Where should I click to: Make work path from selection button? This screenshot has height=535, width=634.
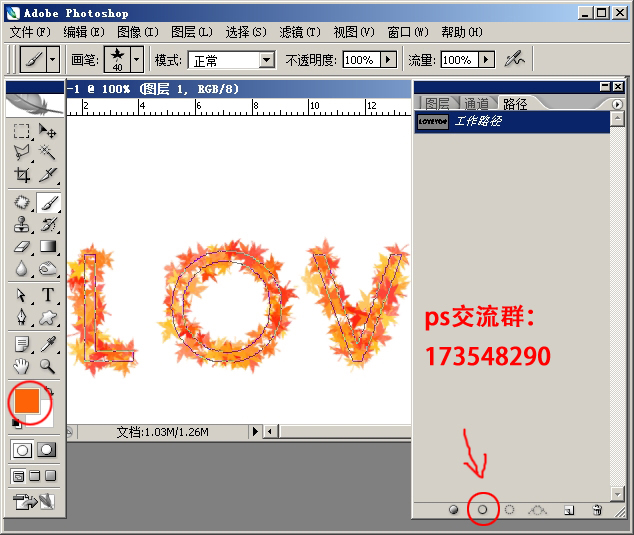pyautogui.click(x=538, y=510)
